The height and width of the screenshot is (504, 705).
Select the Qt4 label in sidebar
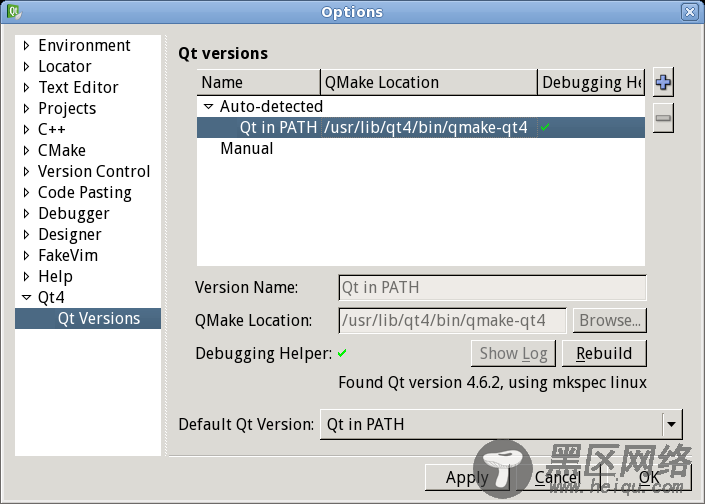[51, 297]
